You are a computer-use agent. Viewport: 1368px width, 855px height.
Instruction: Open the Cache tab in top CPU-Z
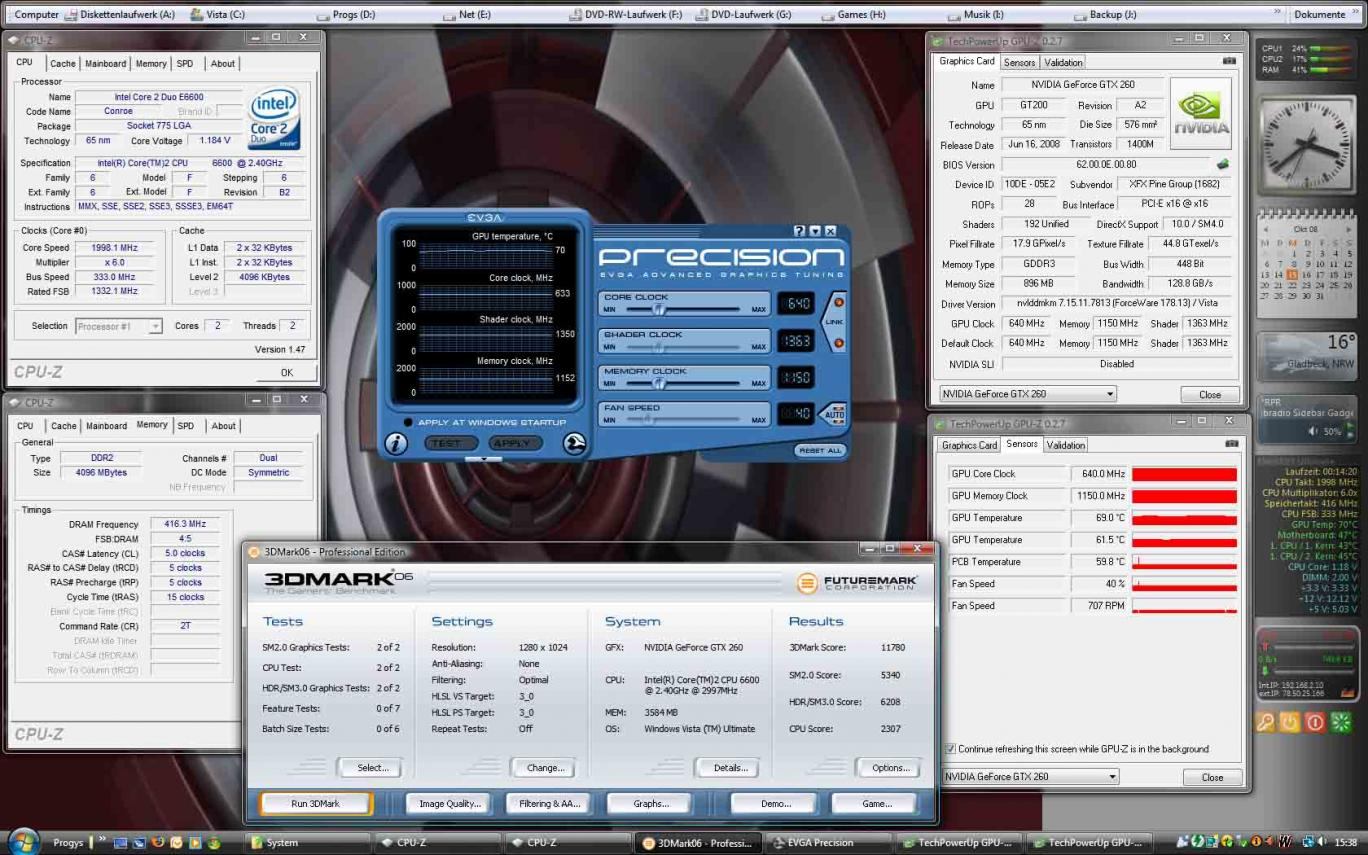pos(63,63)
